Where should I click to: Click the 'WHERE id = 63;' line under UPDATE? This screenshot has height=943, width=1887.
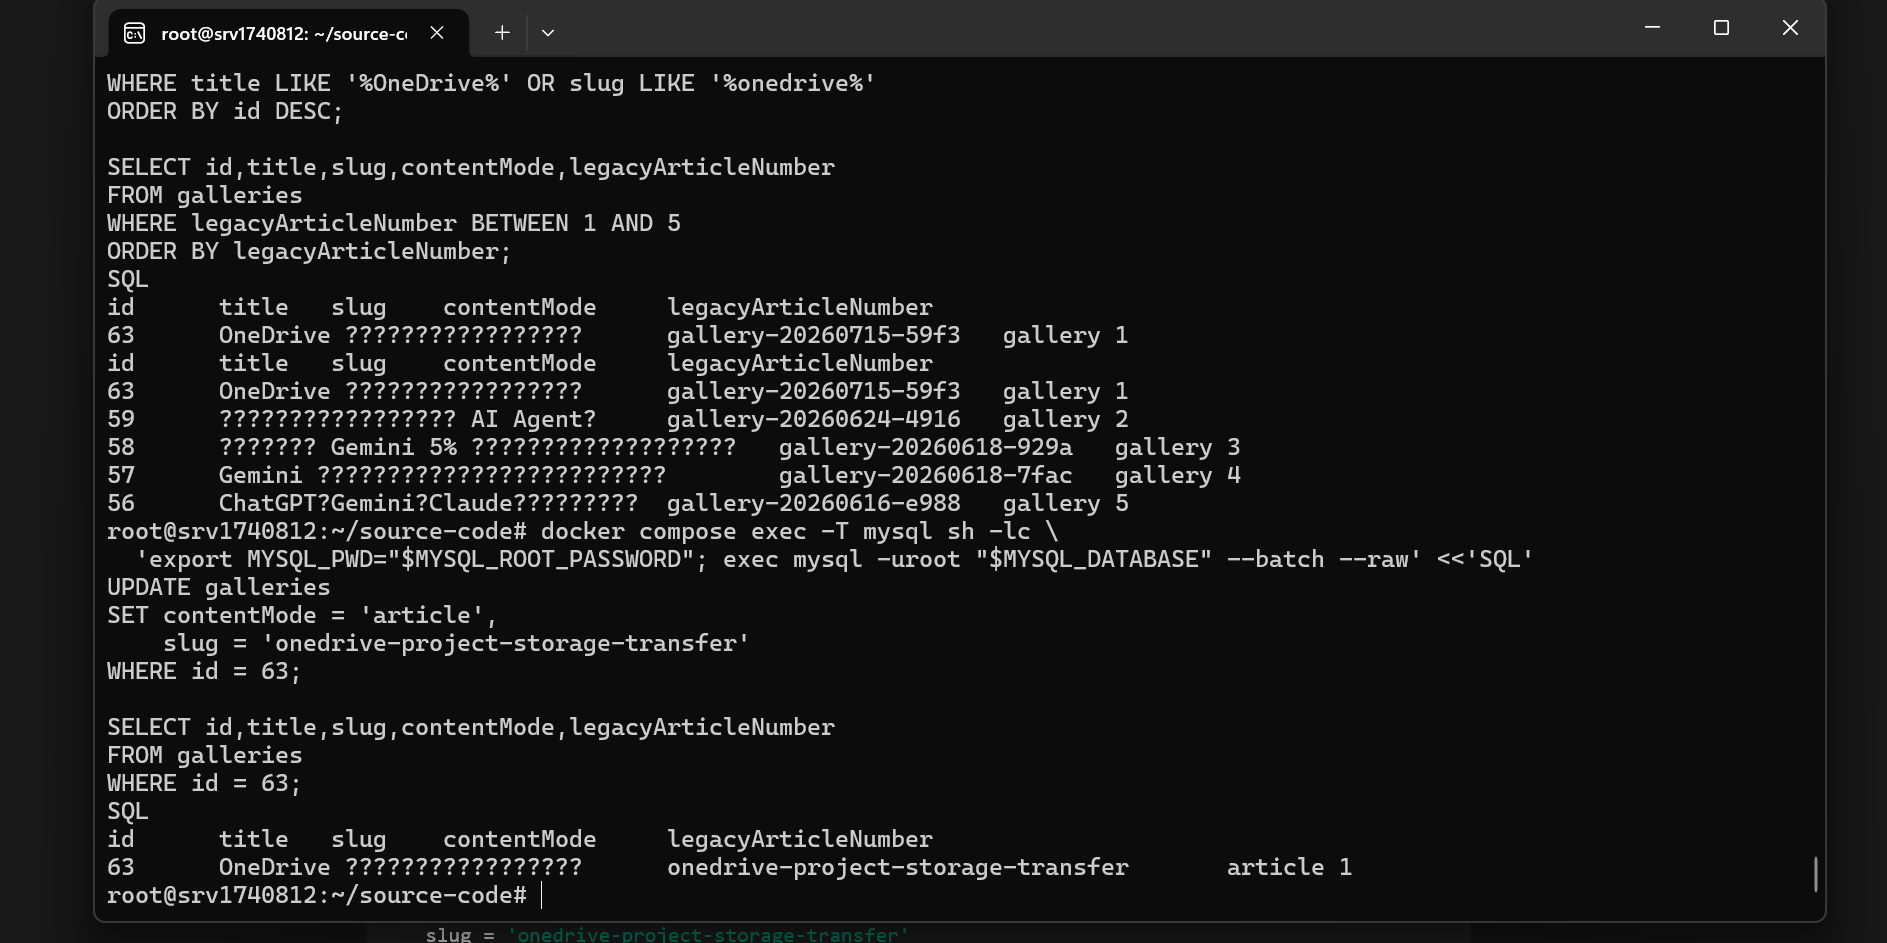coord(204,671)
